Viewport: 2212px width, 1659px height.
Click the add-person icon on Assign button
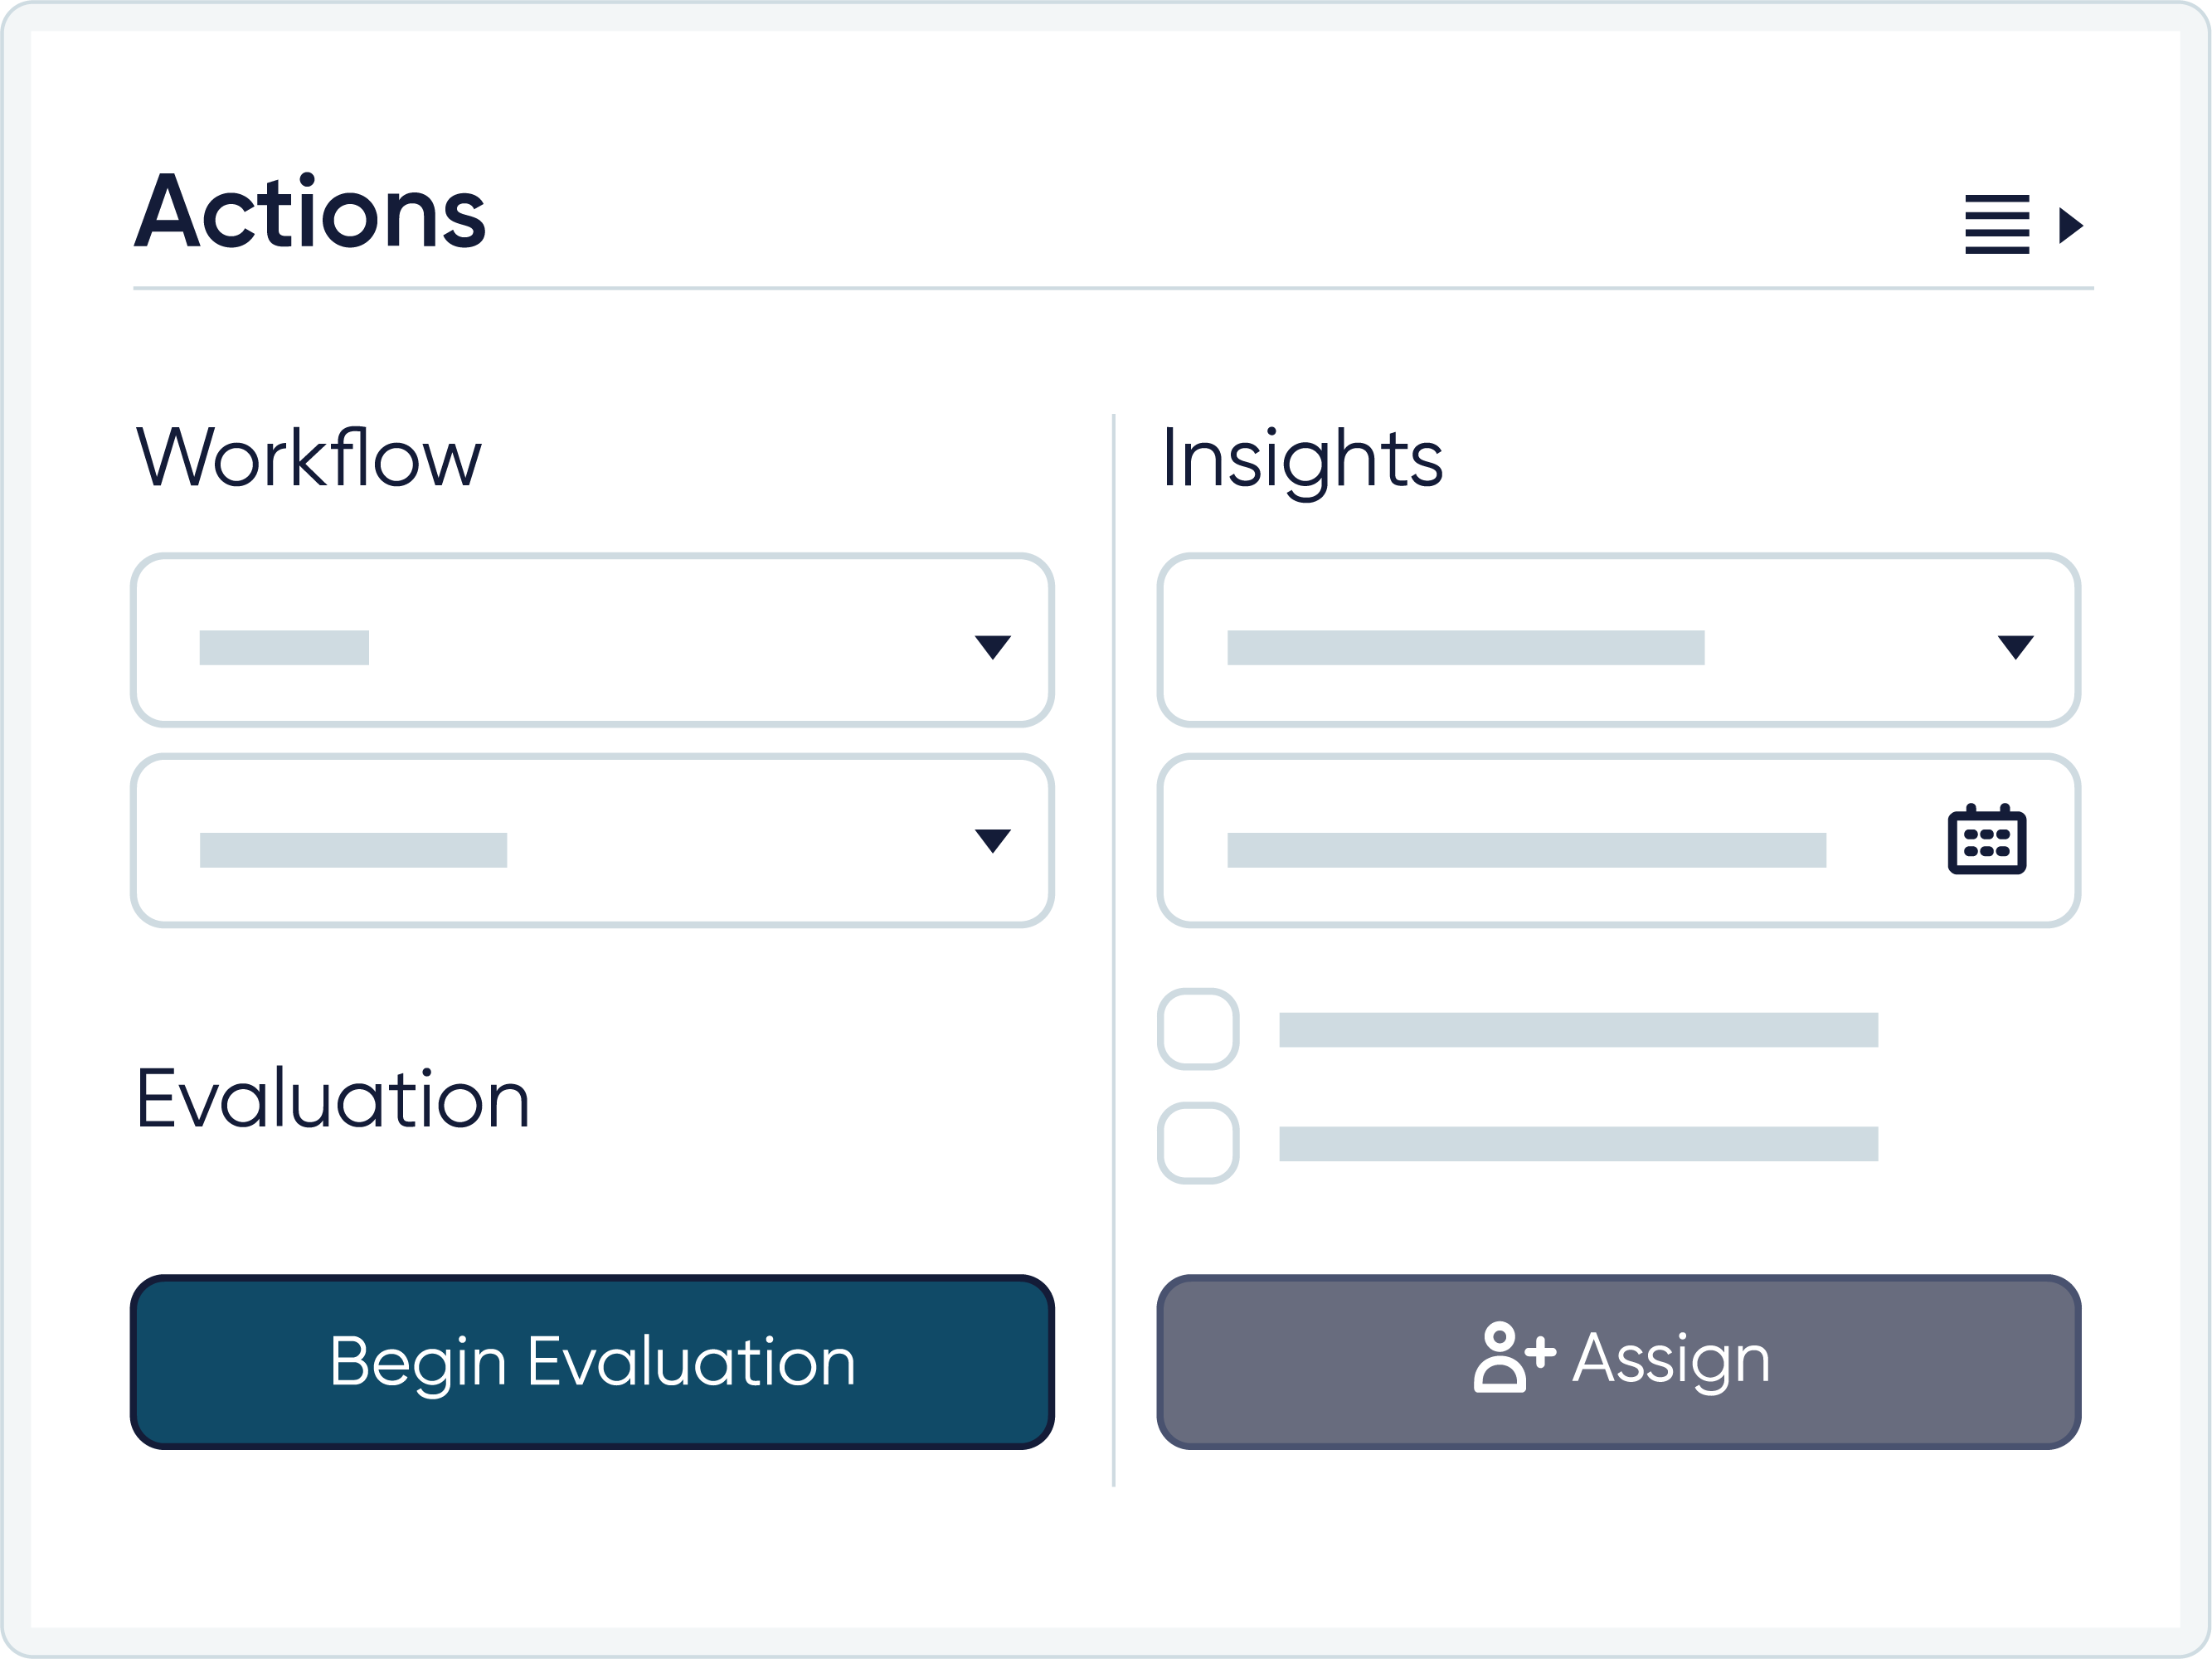(x=1514, y=1357)
